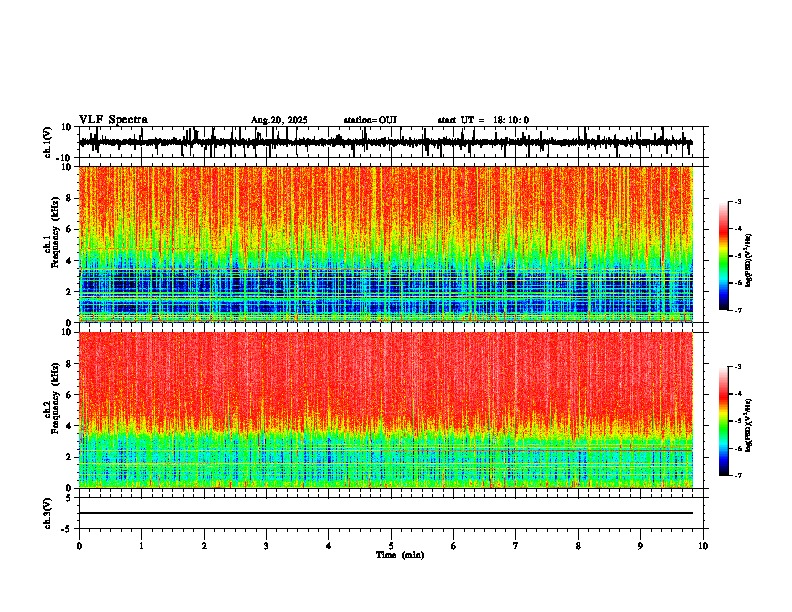Click the ch.1 spectrogram color scale bar
792x612 pixels.
pos(724,256)
